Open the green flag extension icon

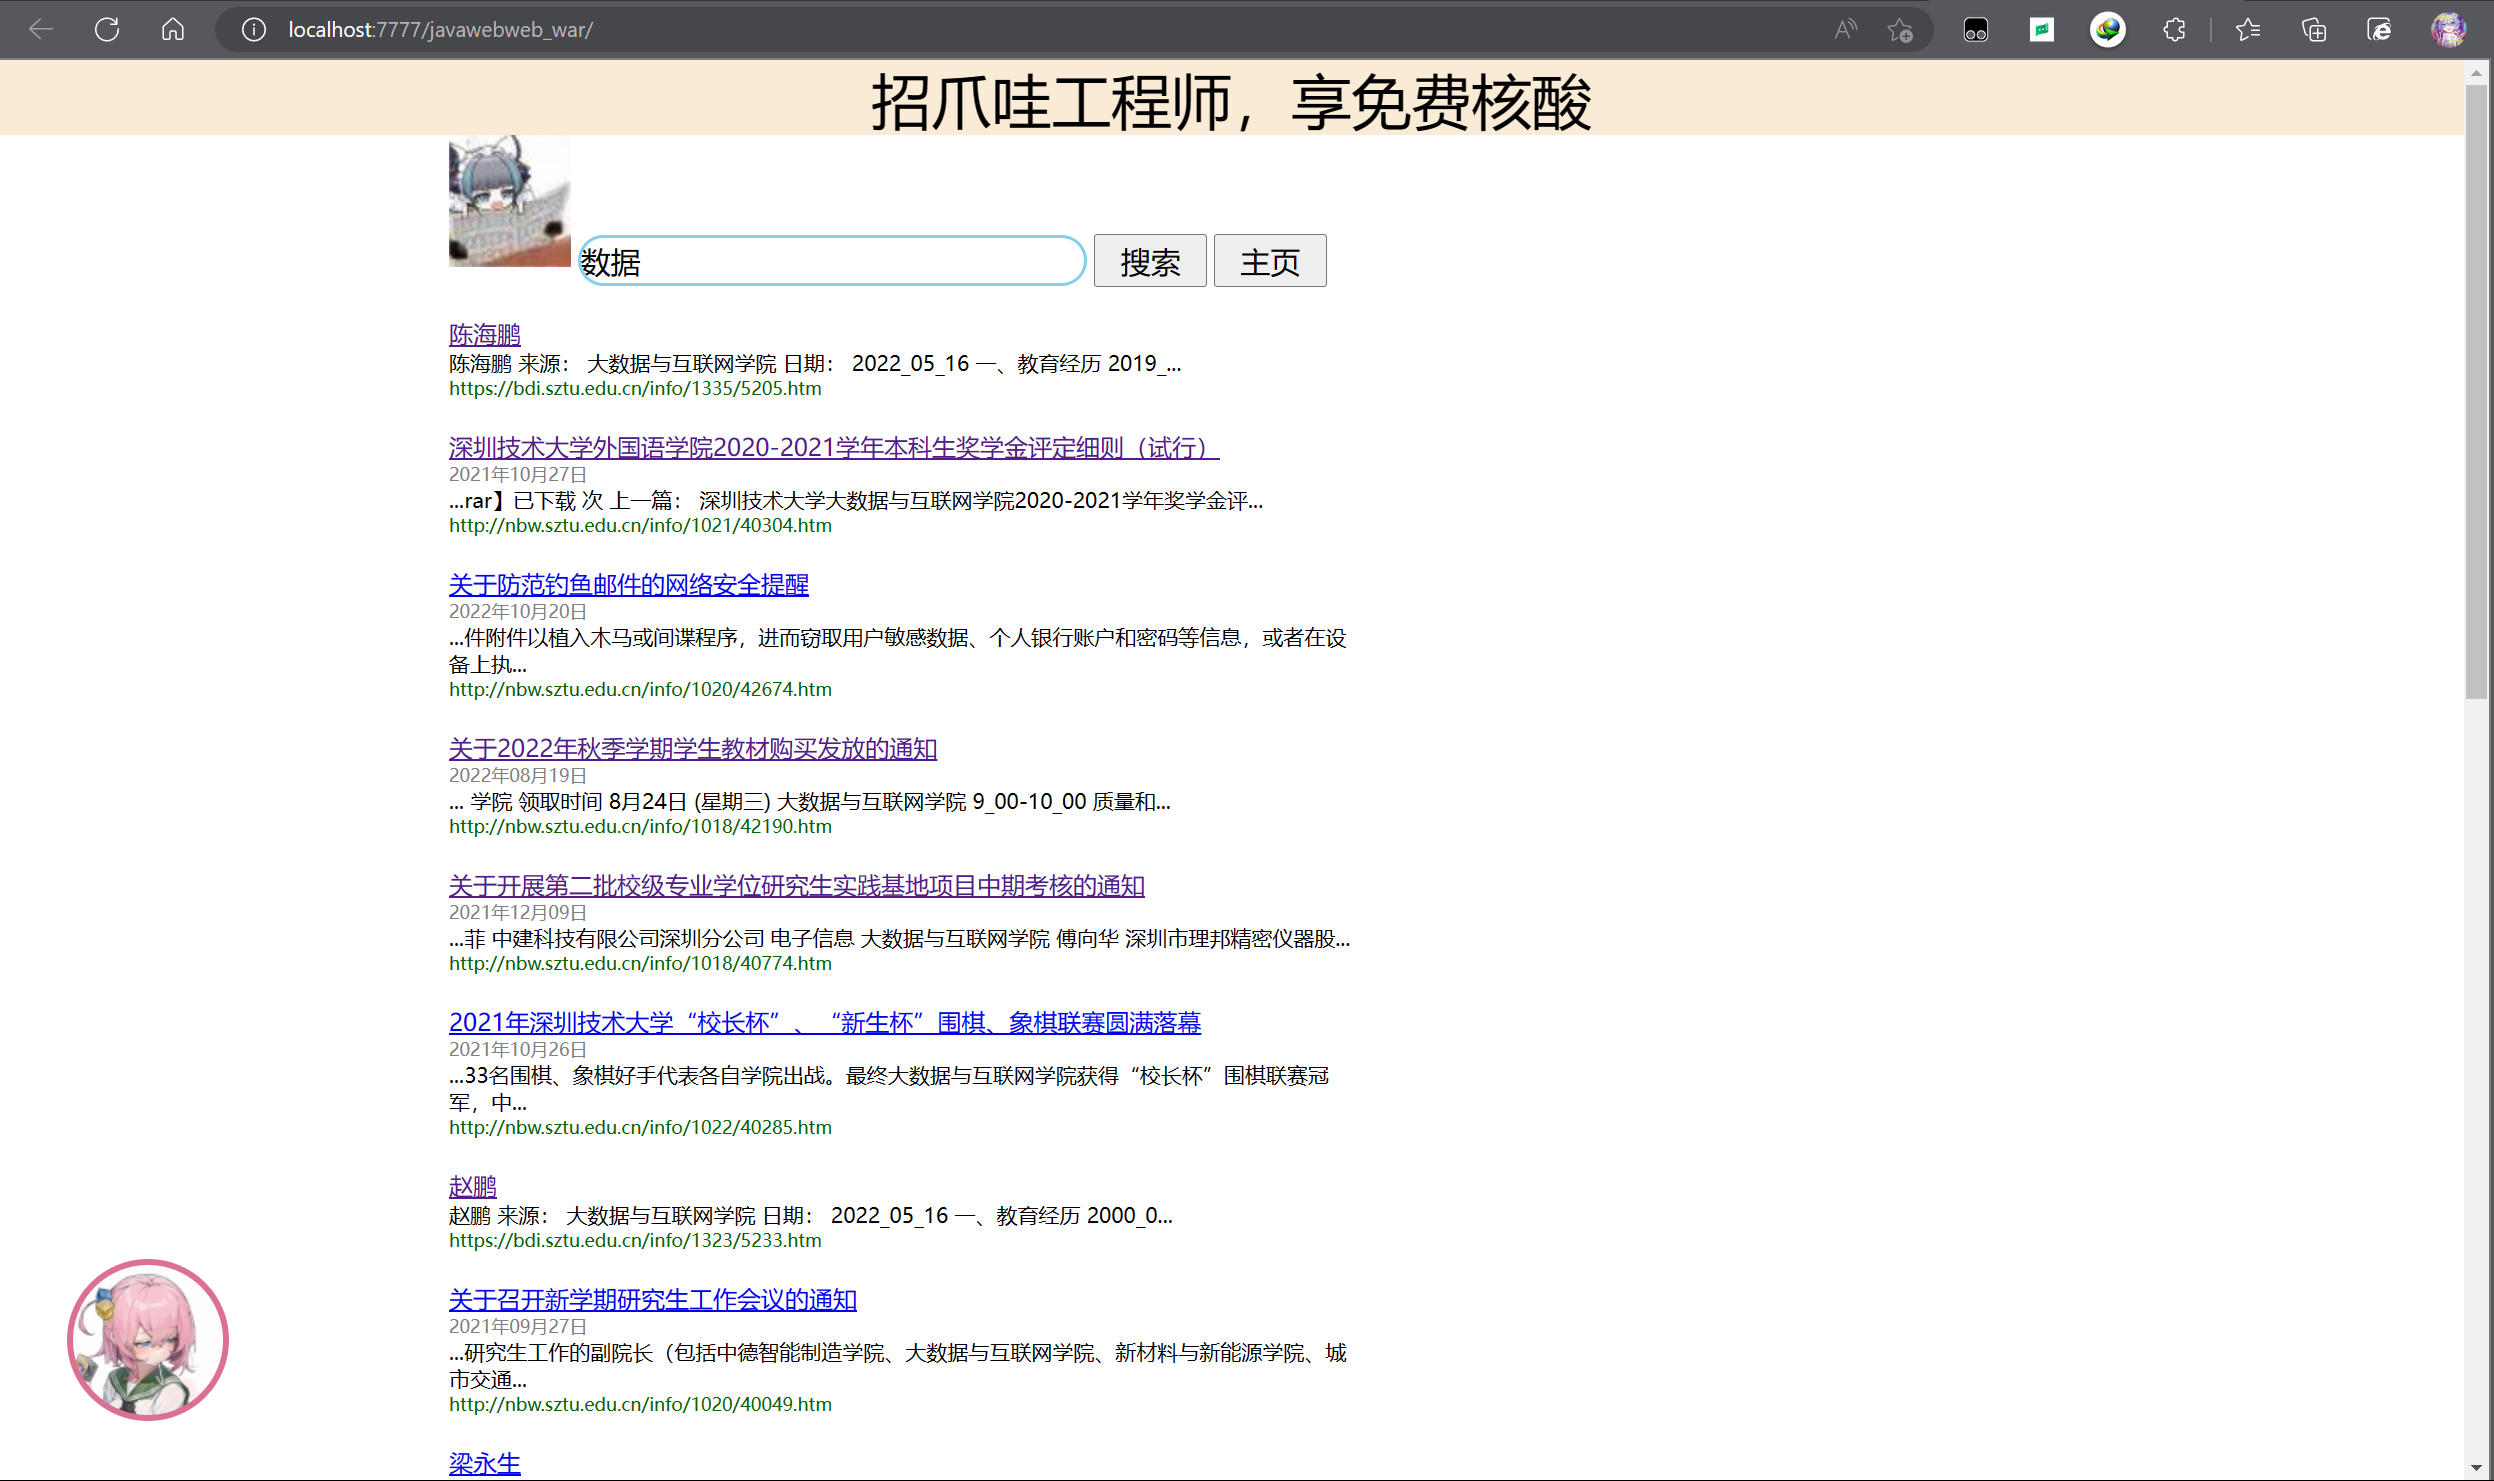(x=2042, y=30)
